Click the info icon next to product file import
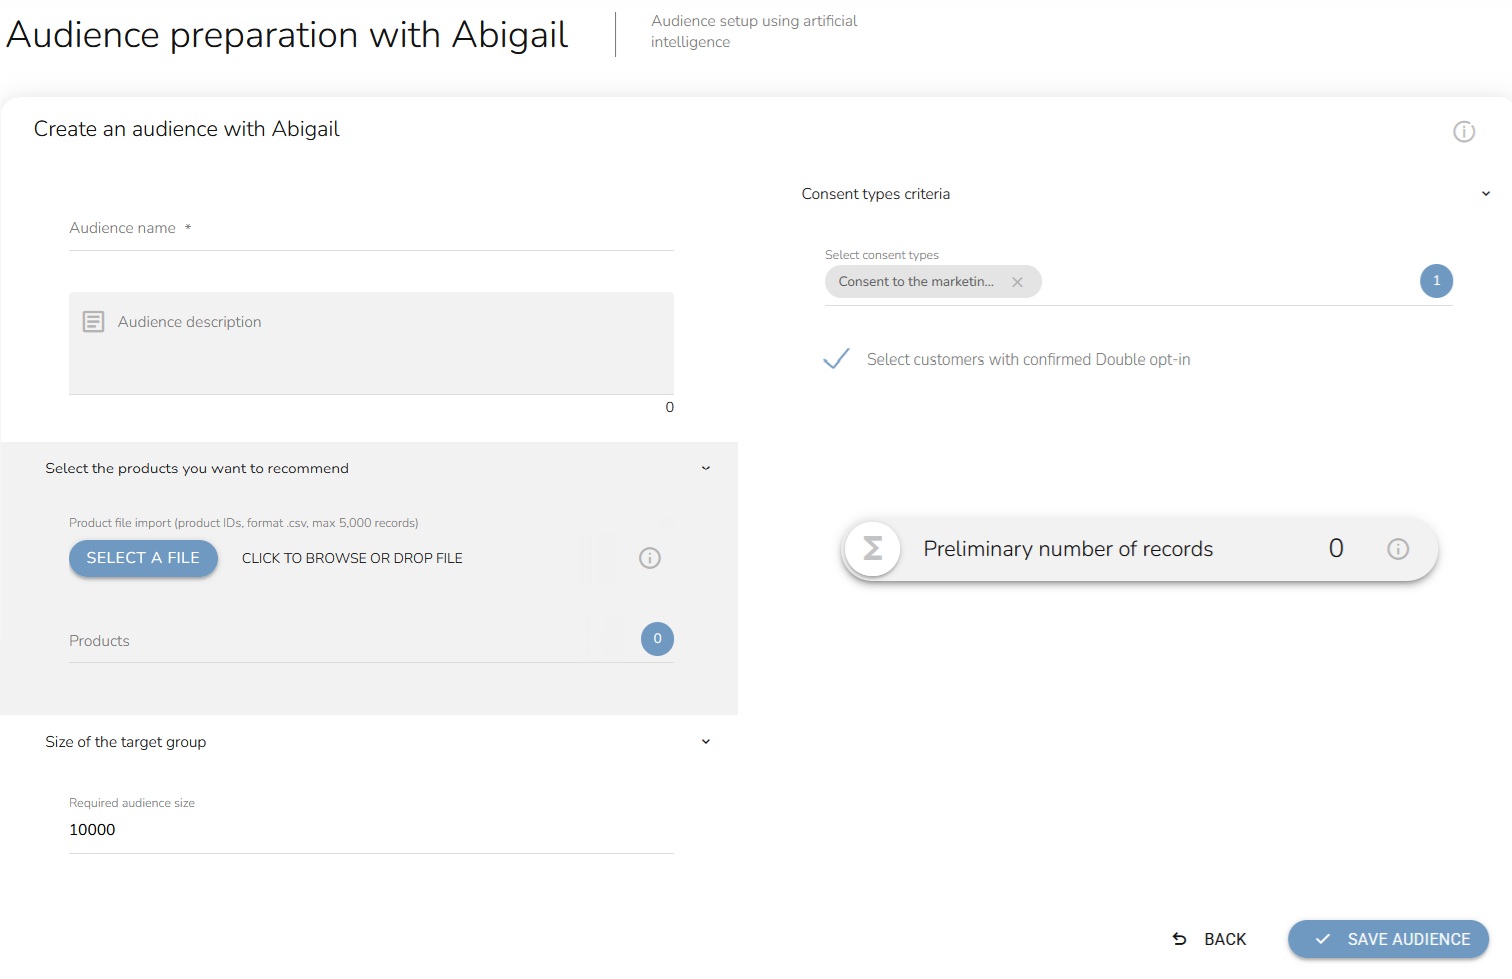 (x=649, y=558)
